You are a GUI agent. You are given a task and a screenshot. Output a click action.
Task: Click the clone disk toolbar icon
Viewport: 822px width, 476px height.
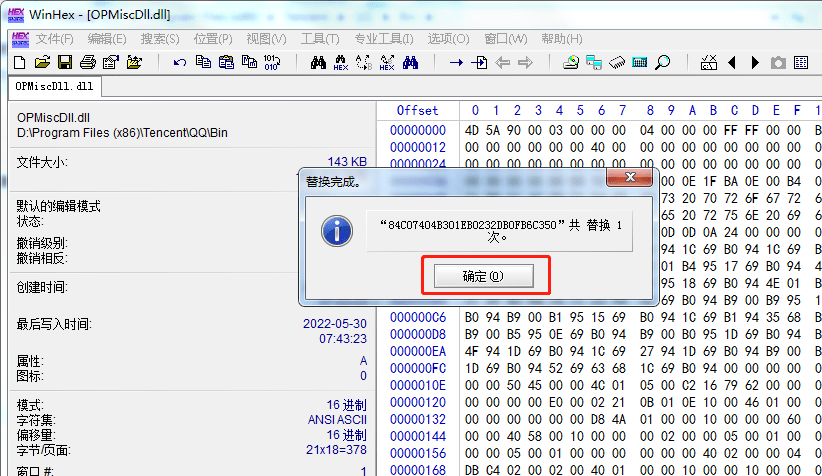(594, 62)
